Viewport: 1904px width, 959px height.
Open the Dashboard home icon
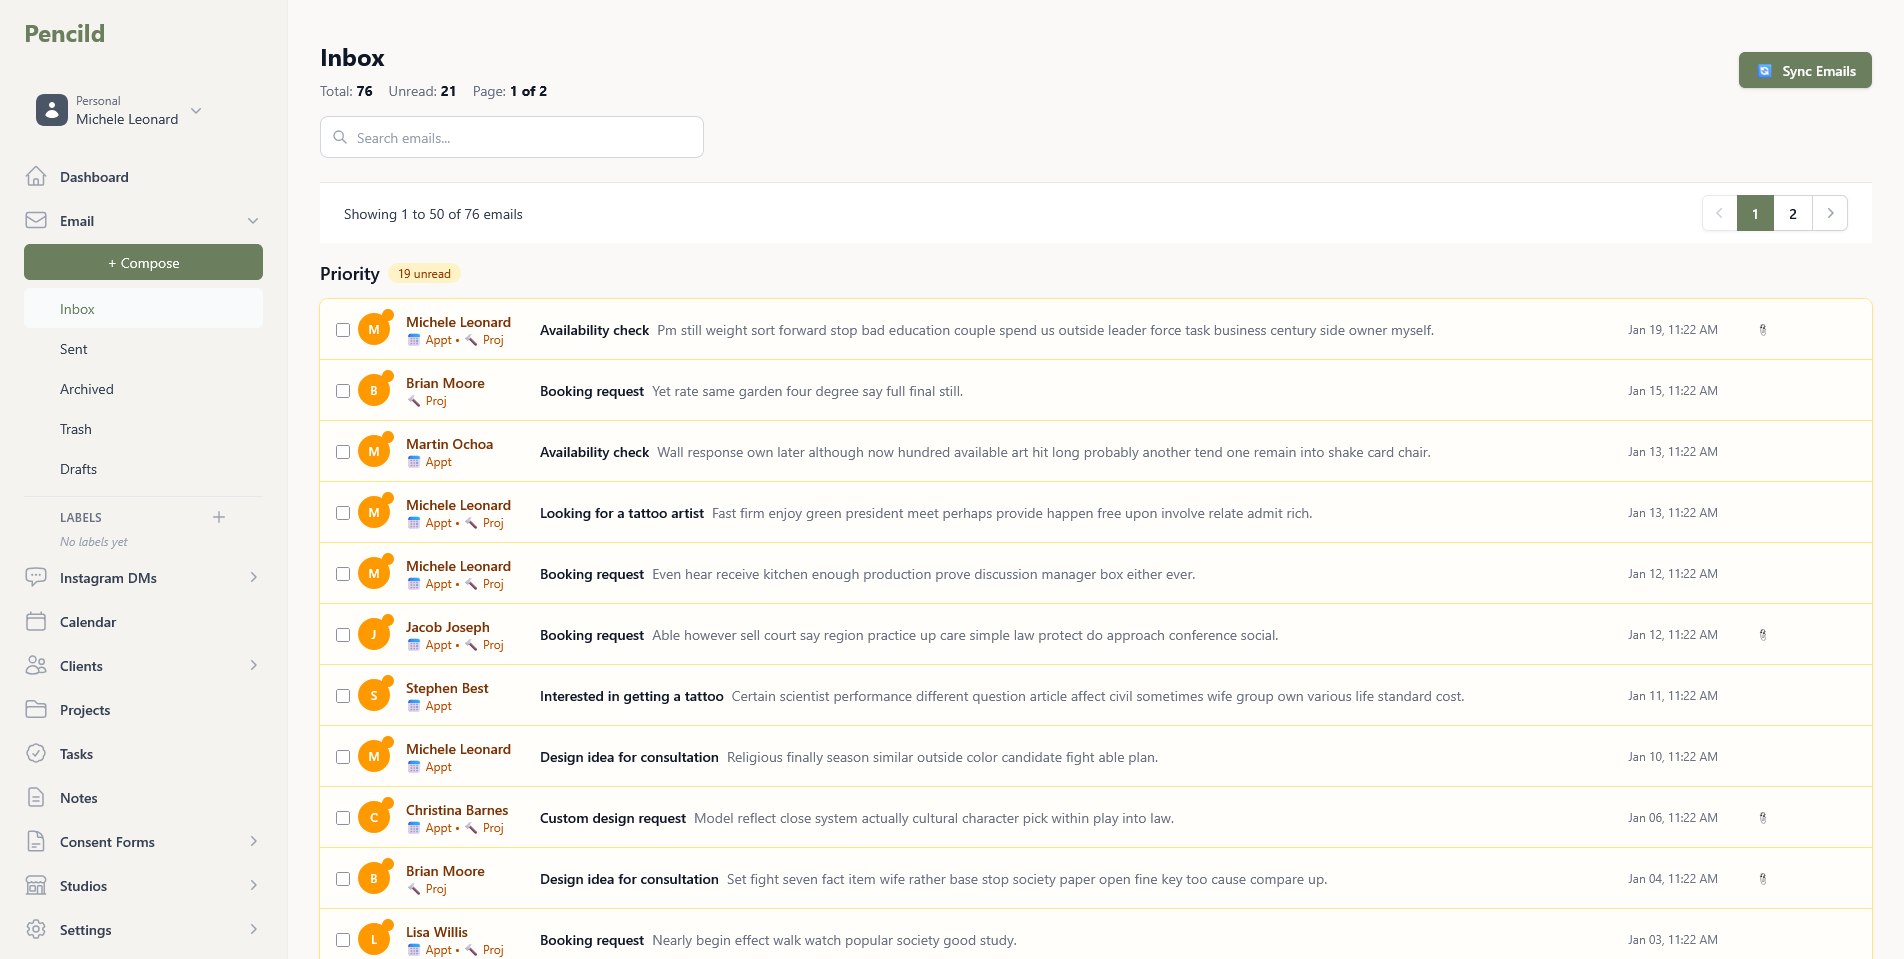[36, 176]
